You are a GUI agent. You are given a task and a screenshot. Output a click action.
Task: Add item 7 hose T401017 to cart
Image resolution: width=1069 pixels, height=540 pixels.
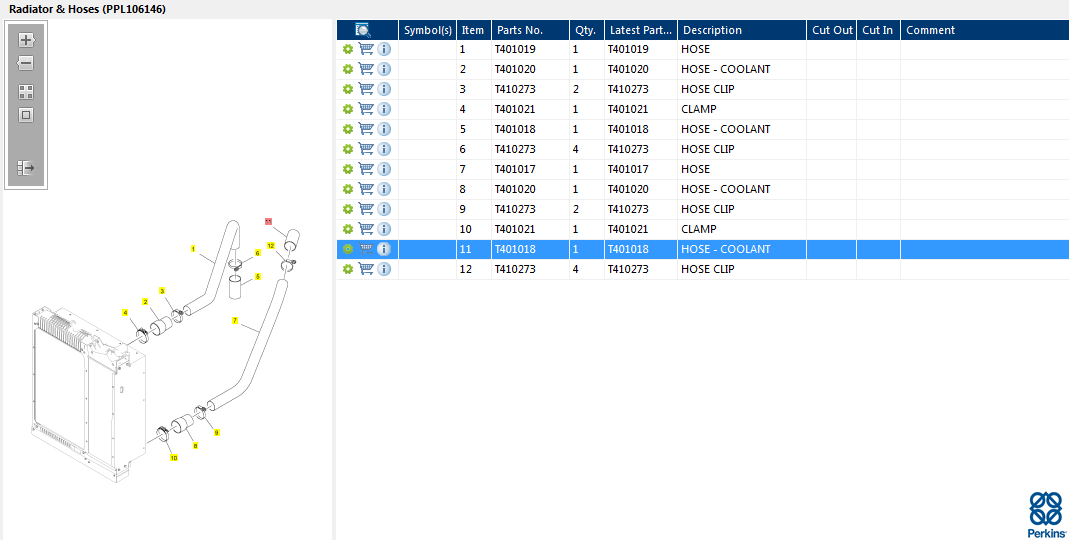pyautogui.click(x=366, y=169)
